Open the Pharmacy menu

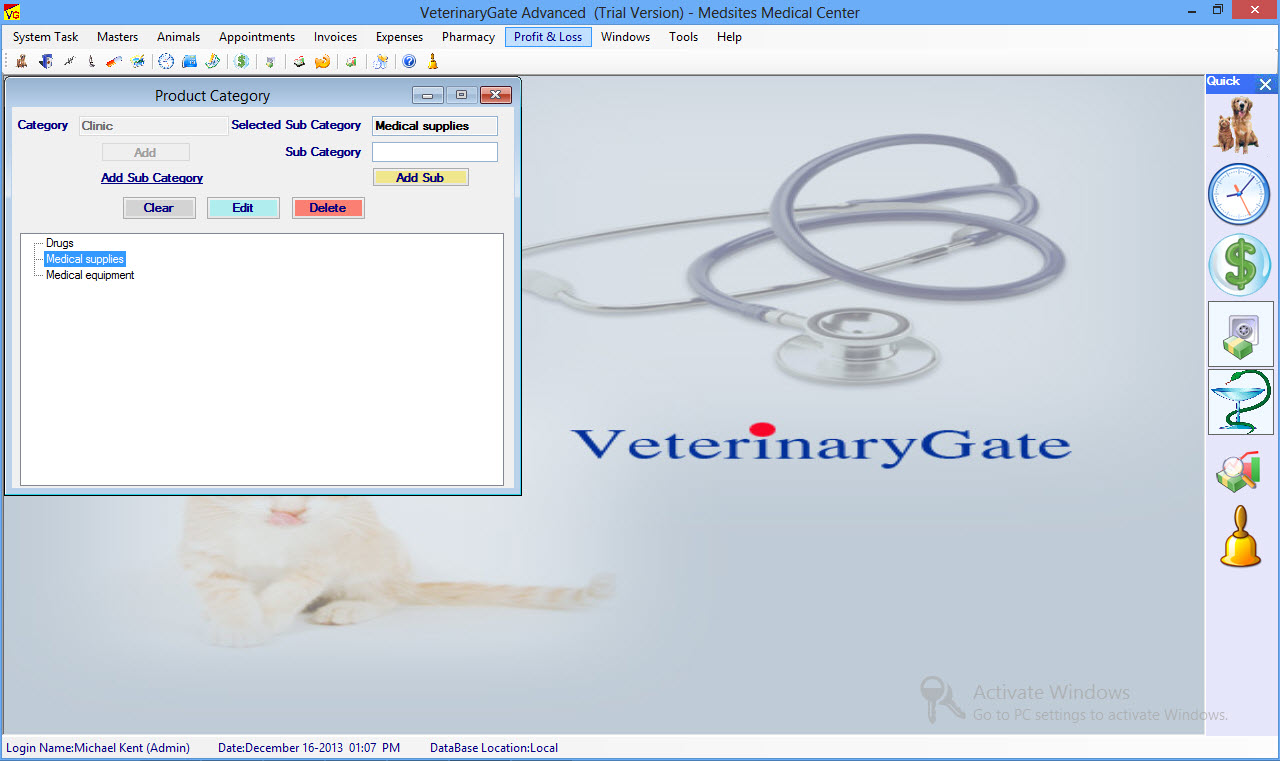pos(468,37)
